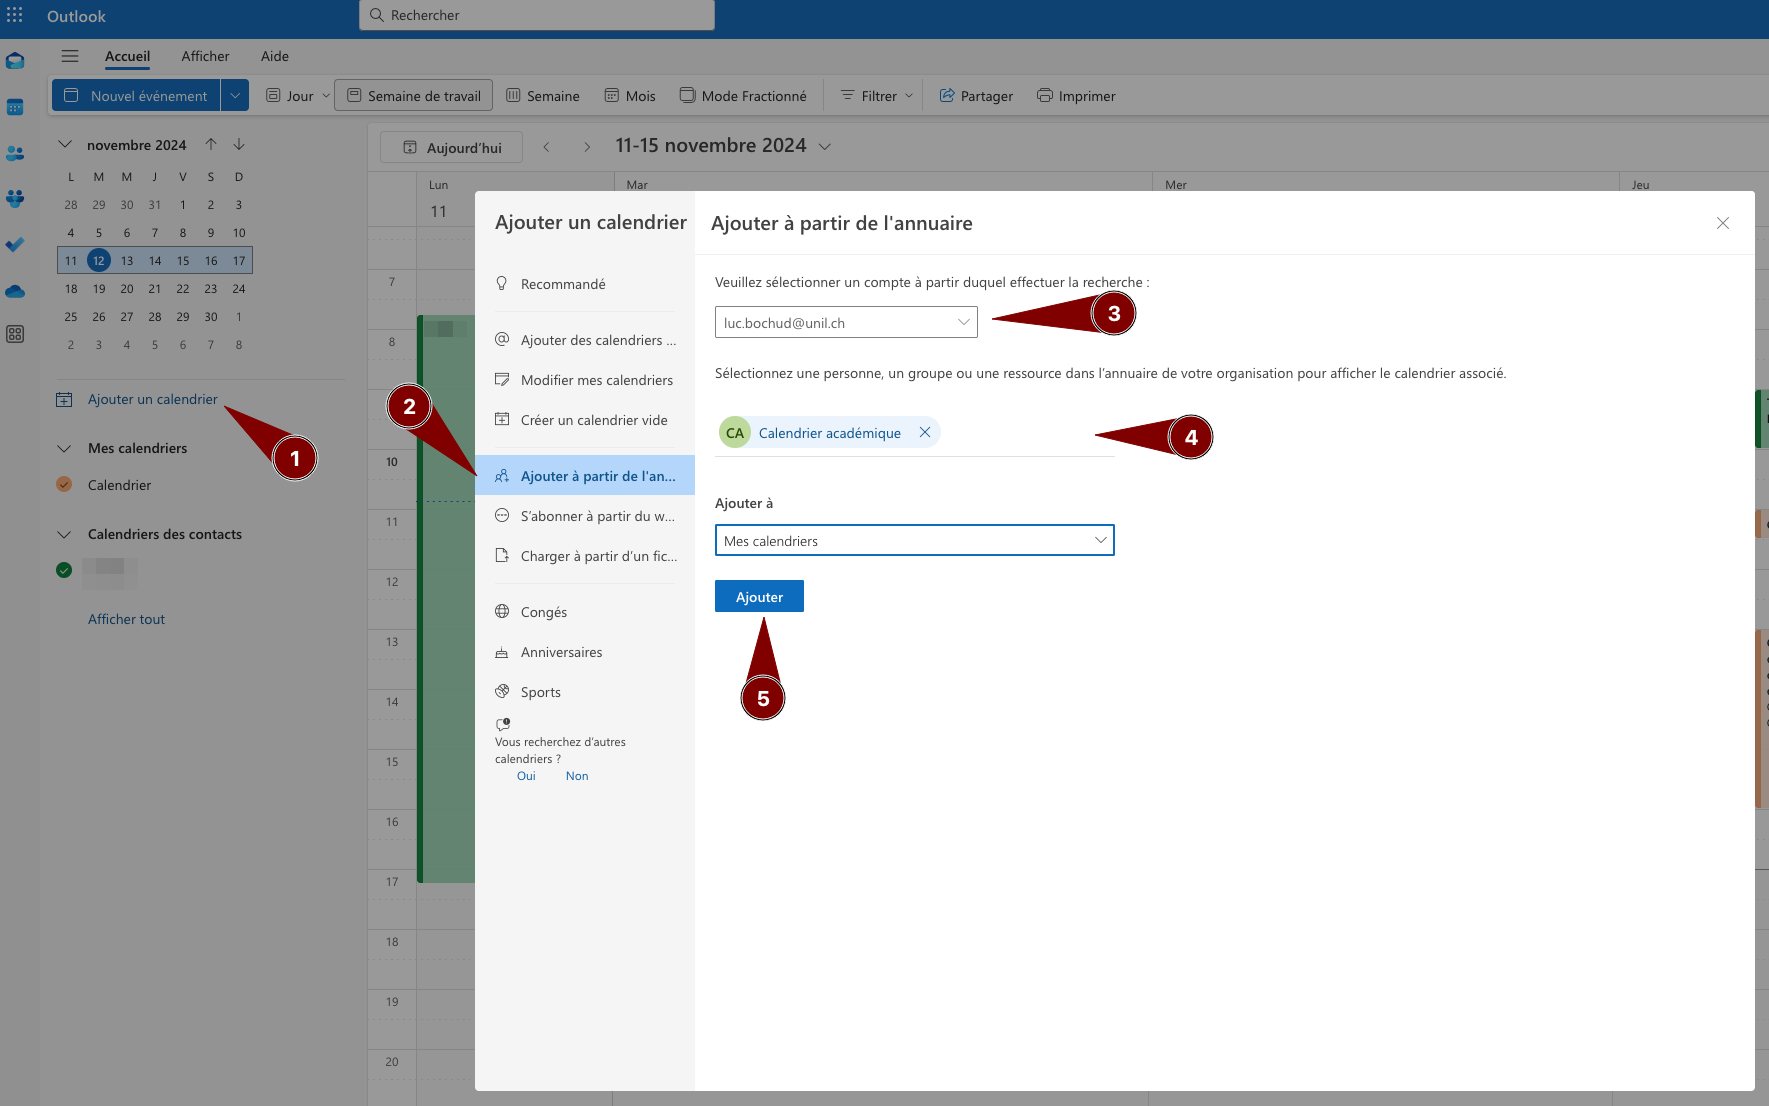Go to next week arrow

pyautogui.click(x=587, y=147)
